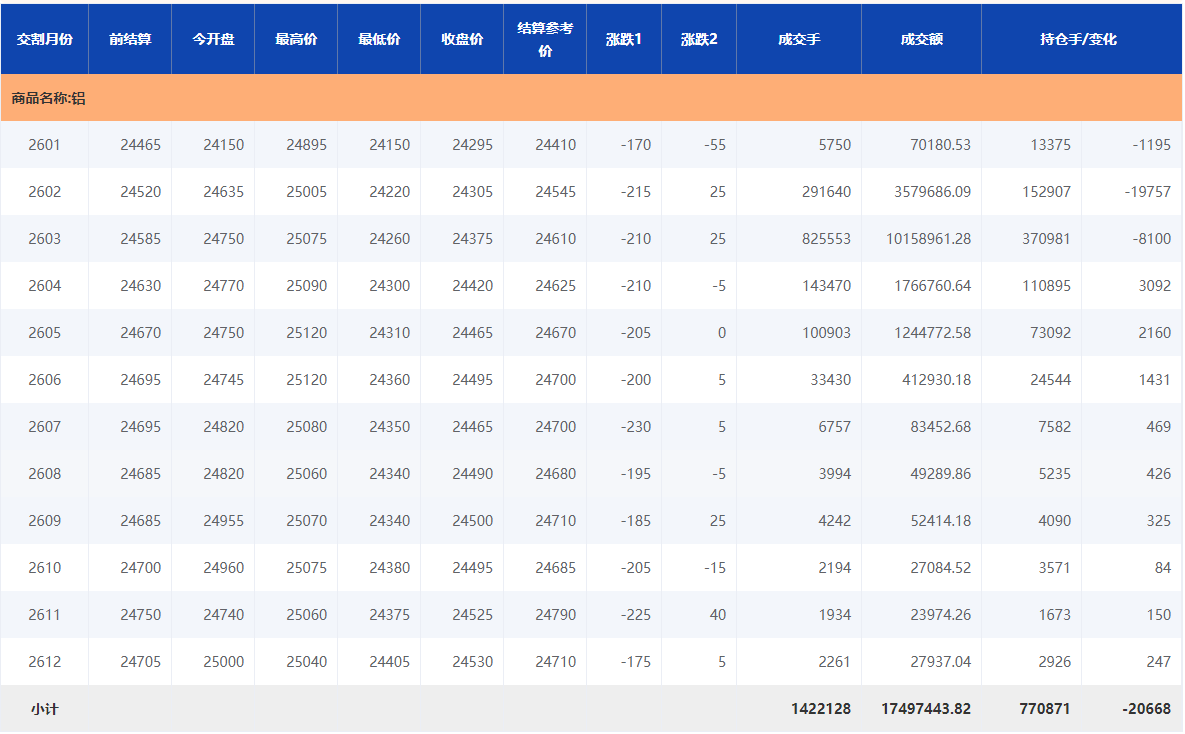Image resolution: width=1185 pixels, height=734 pixels.
Task: Click the 最低价 column header
Action: (x=379, y=39)
